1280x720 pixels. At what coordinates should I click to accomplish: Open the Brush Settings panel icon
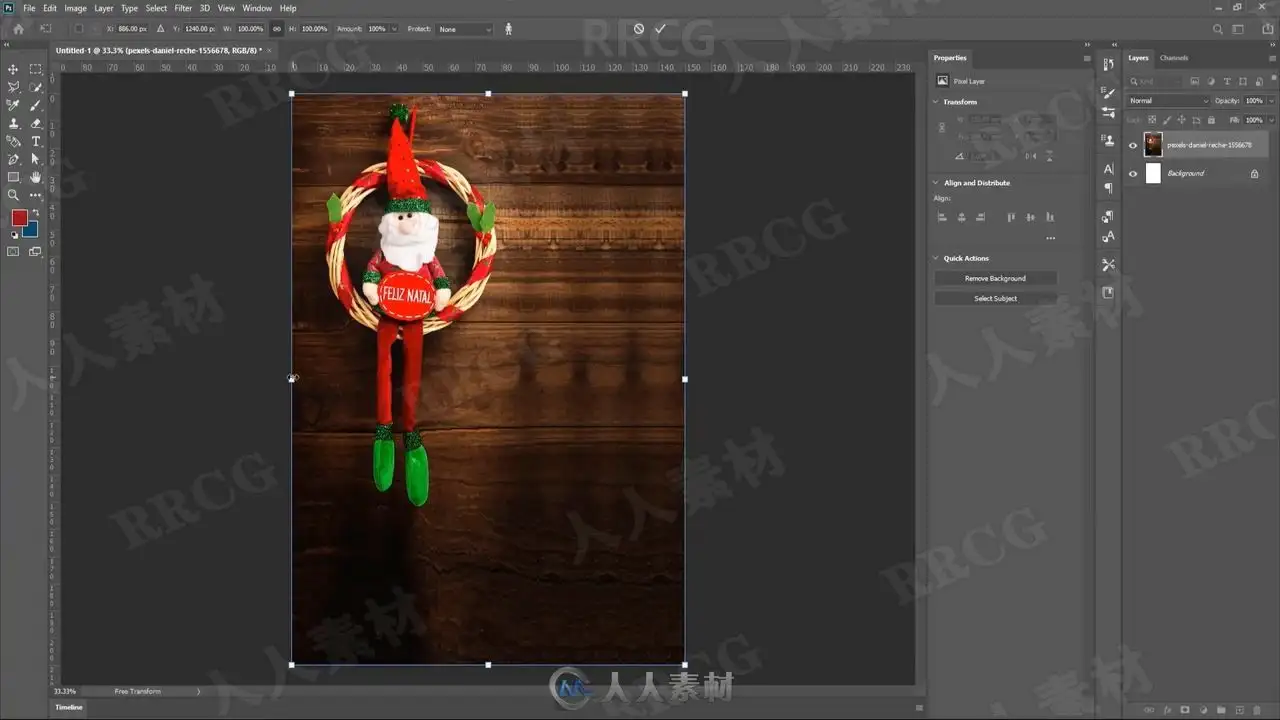[x=1108, y=93]
